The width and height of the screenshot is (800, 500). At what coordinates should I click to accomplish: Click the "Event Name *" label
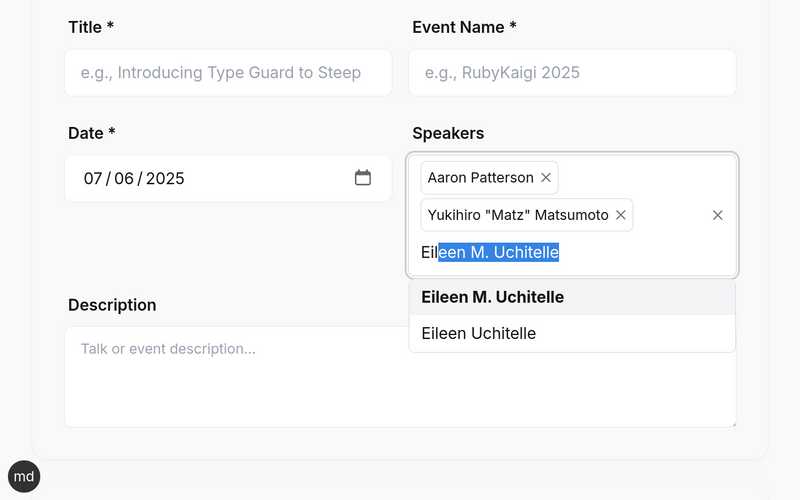(x=464, y=27)
